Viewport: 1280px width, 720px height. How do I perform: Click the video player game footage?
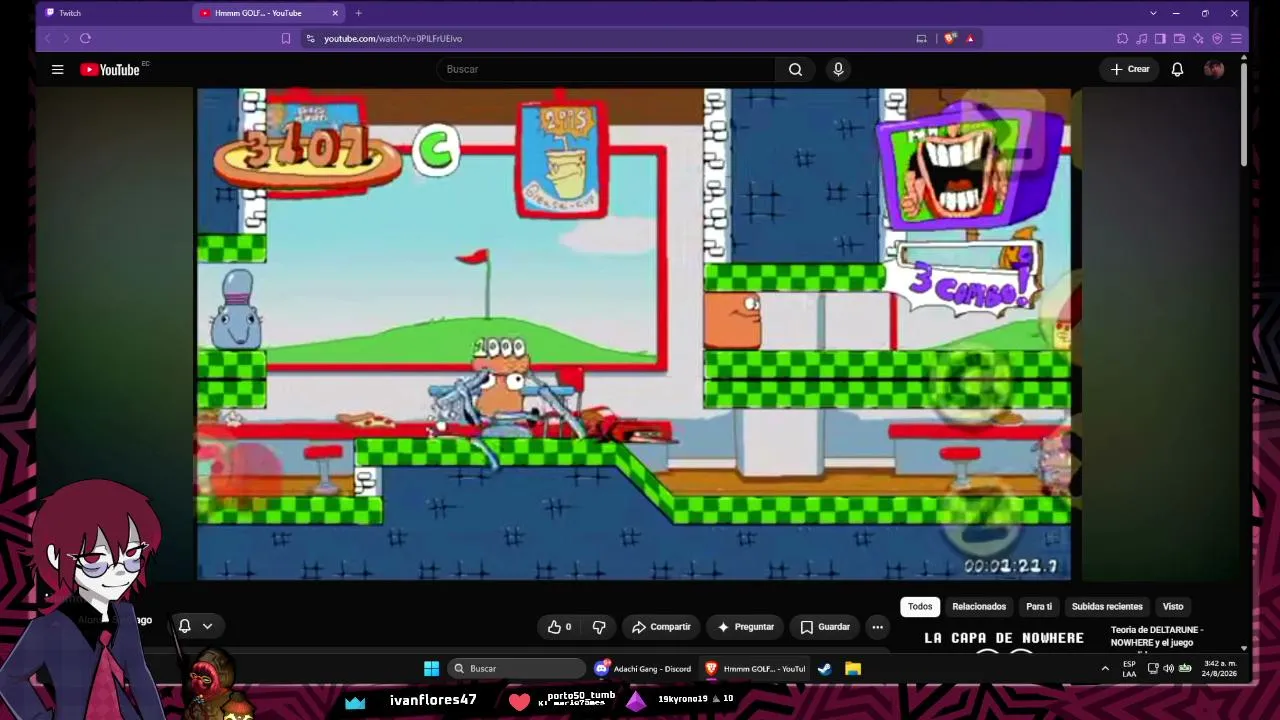(634, 334)
